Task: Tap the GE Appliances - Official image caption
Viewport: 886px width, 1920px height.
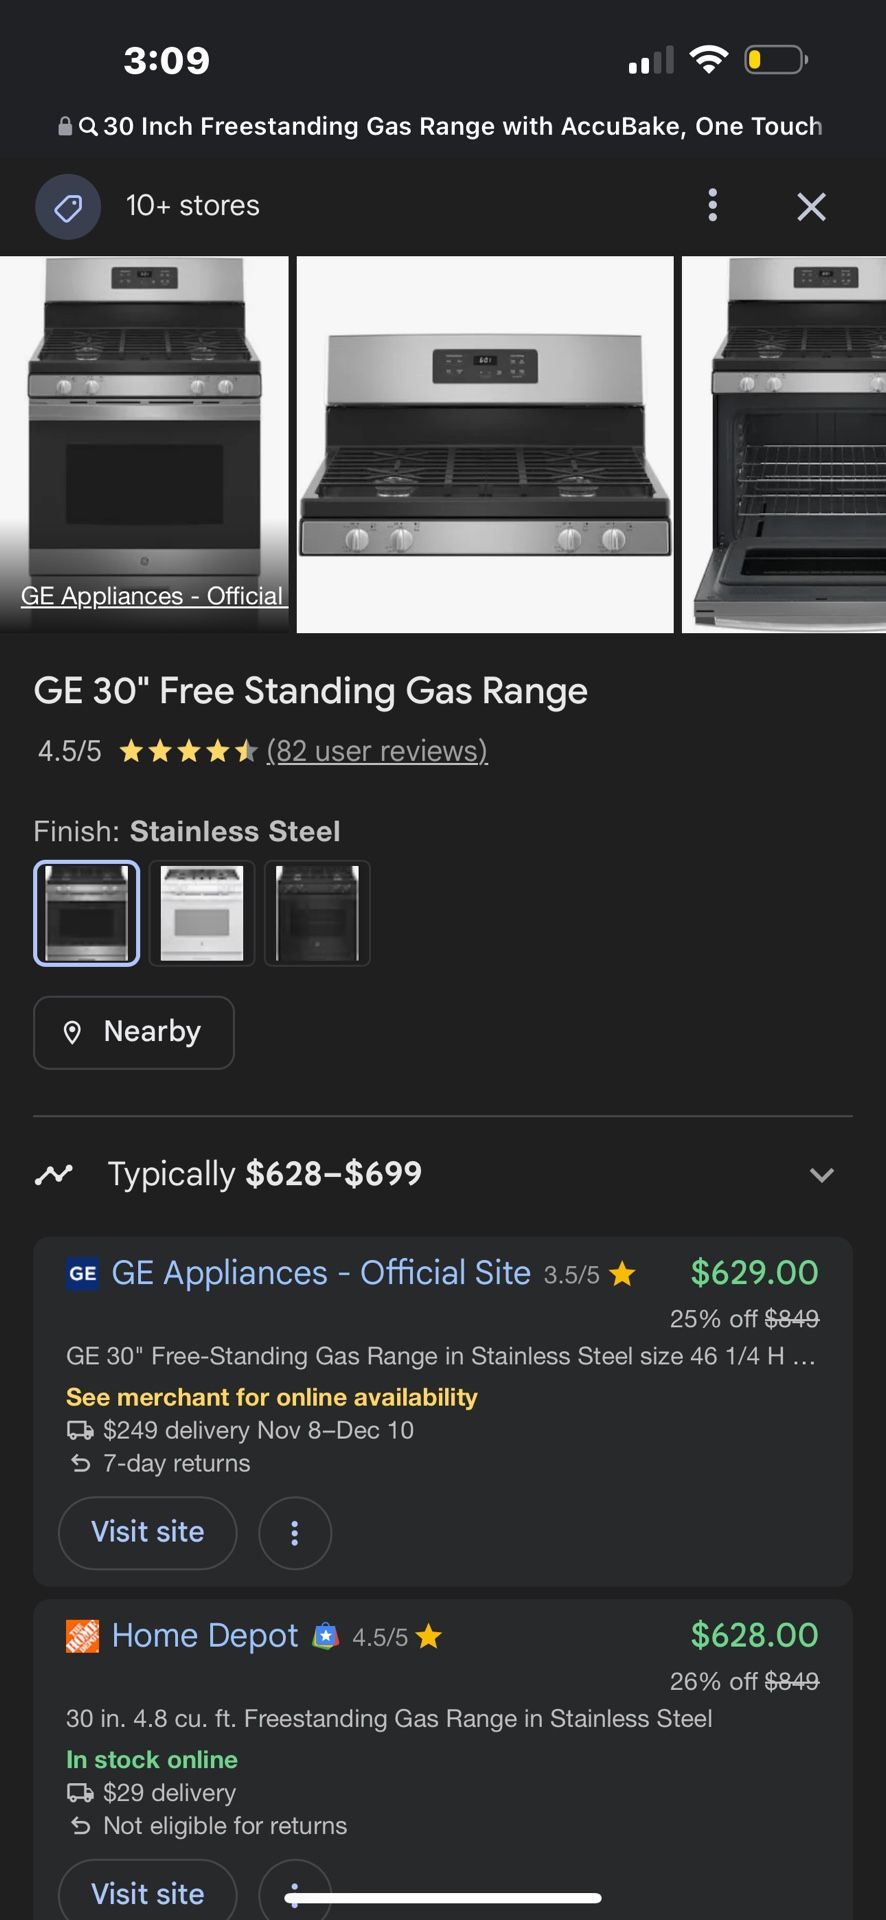Action: [152, 596]
